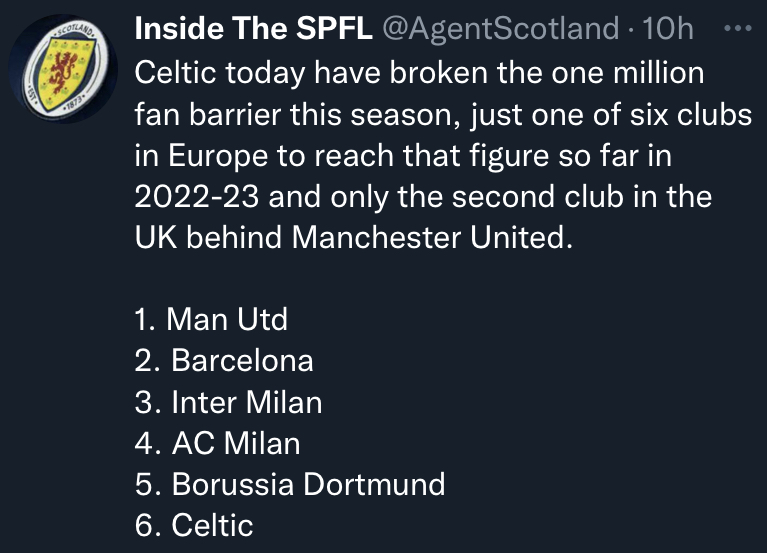The height and width of the screenshot is (553, 767).
Task: Click the '5. Borussia Dortmund' list line
Action: 289,484
